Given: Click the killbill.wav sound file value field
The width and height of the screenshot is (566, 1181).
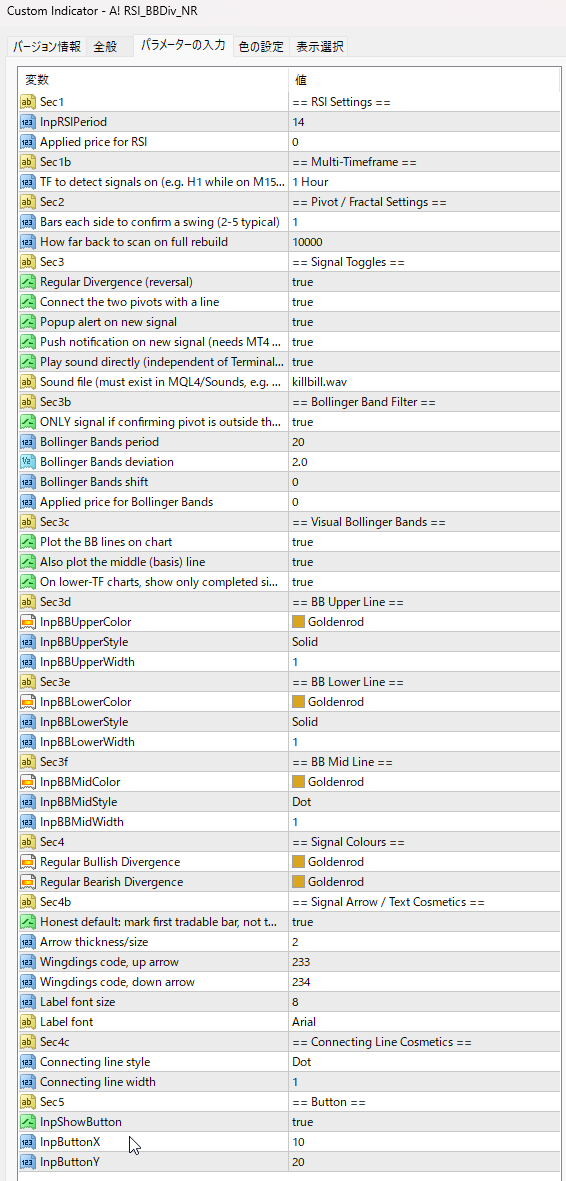Looking at the screenshot, I should (424, 382).
